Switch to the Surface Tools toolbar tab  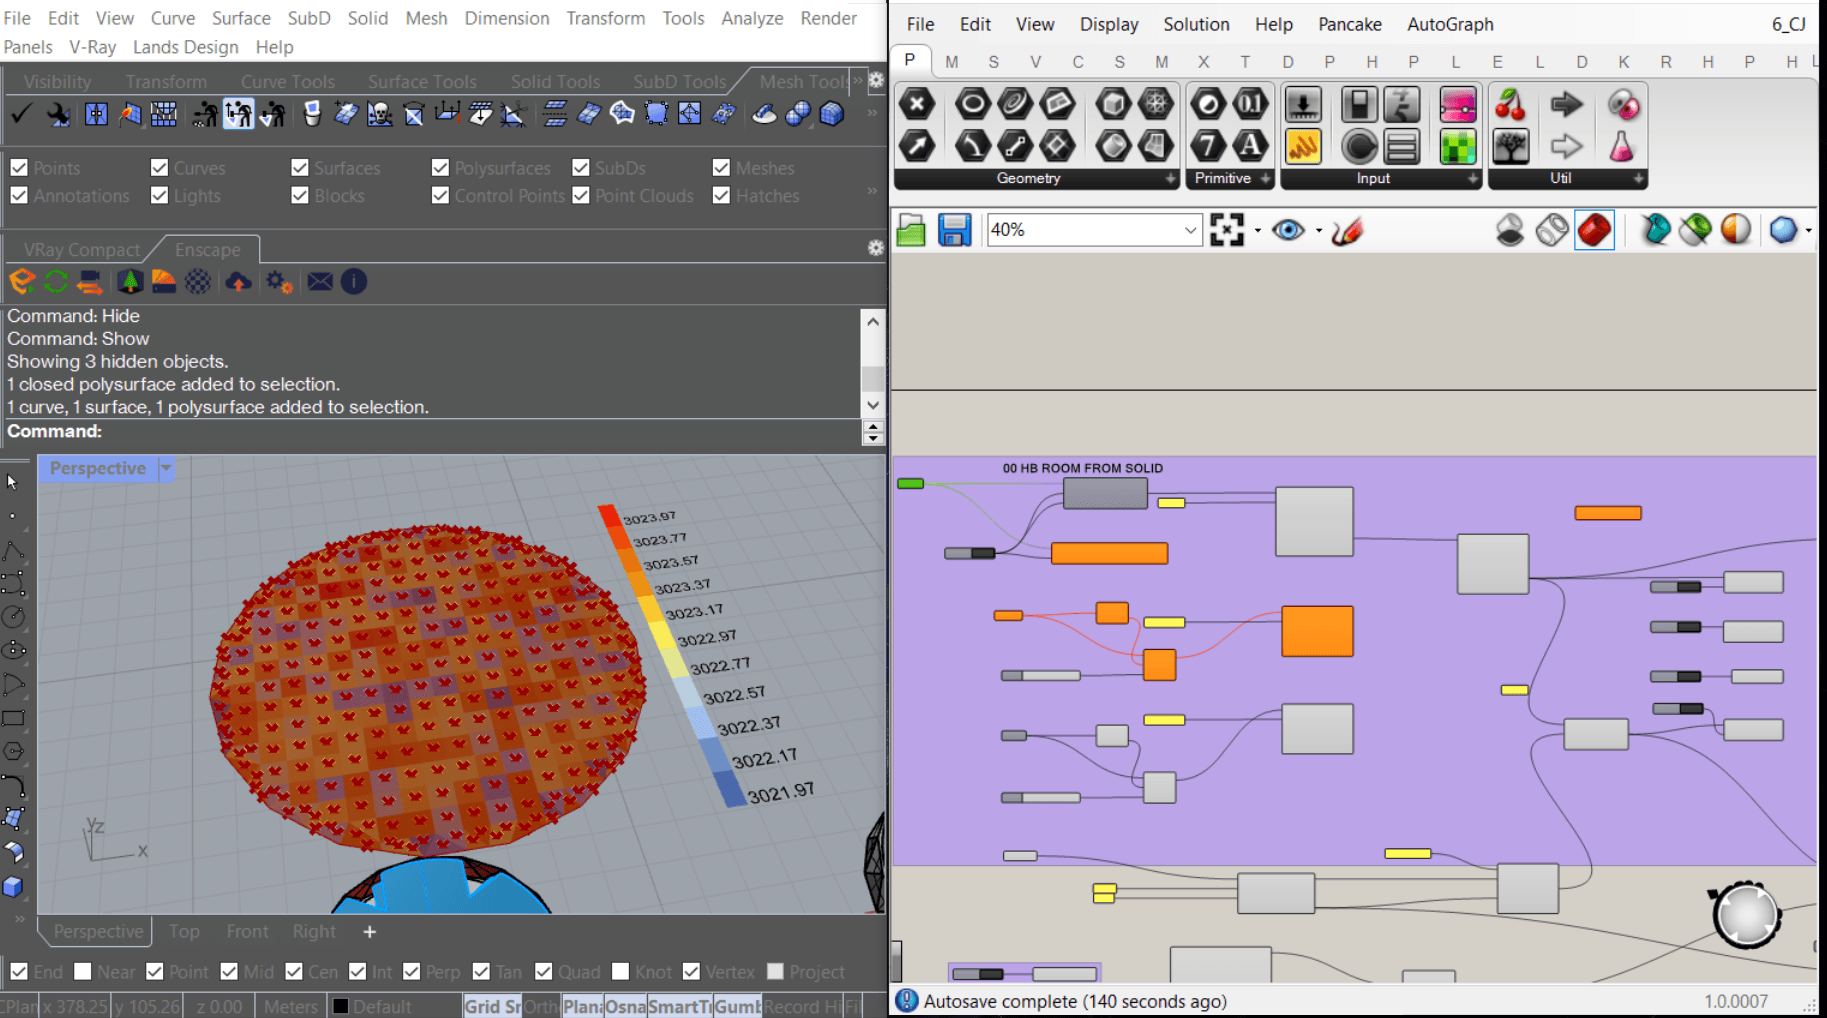422,81
